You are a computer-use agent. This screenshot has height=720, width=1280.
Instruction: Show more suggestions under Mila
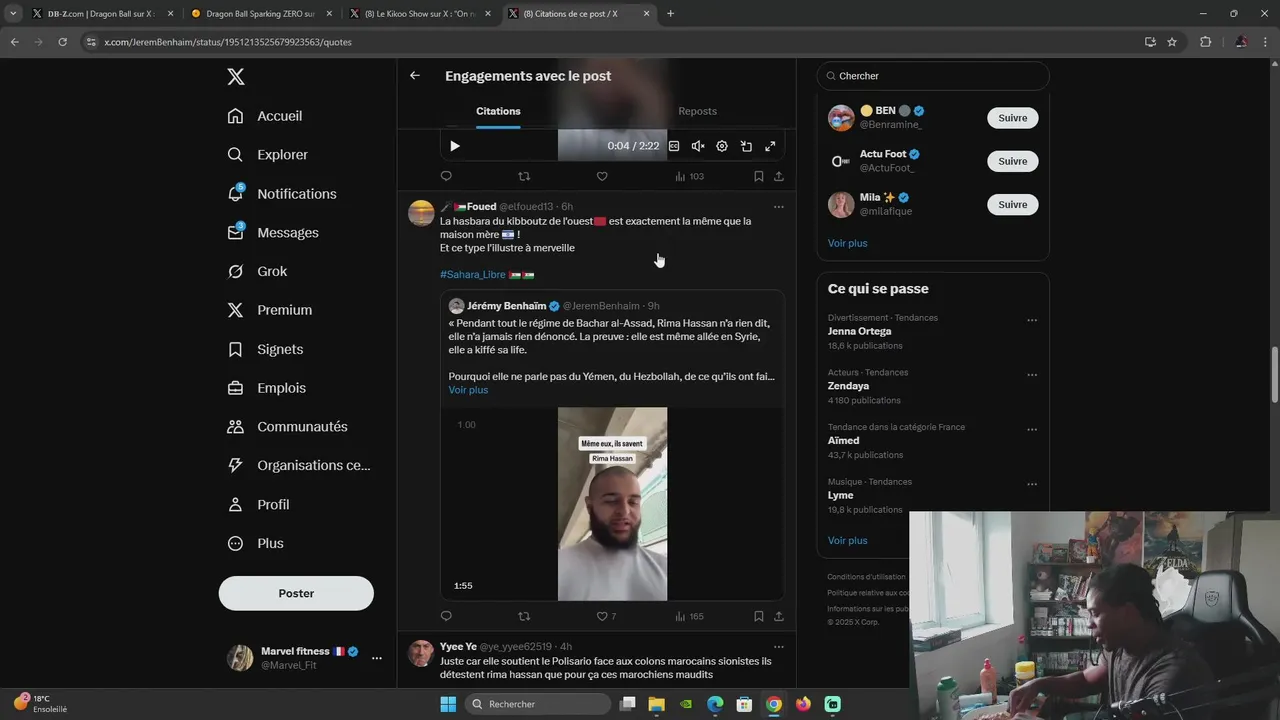848,243
